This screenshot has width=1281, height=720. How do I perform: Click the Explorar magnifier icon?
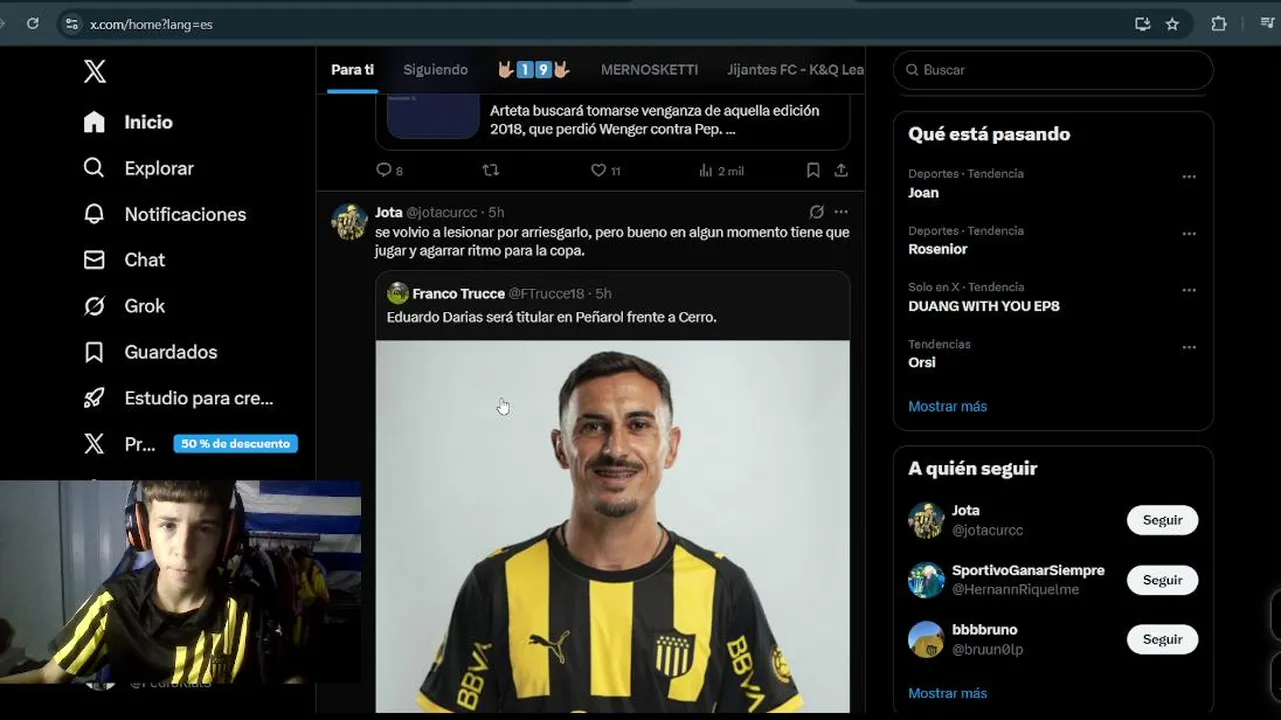[94, 168]
